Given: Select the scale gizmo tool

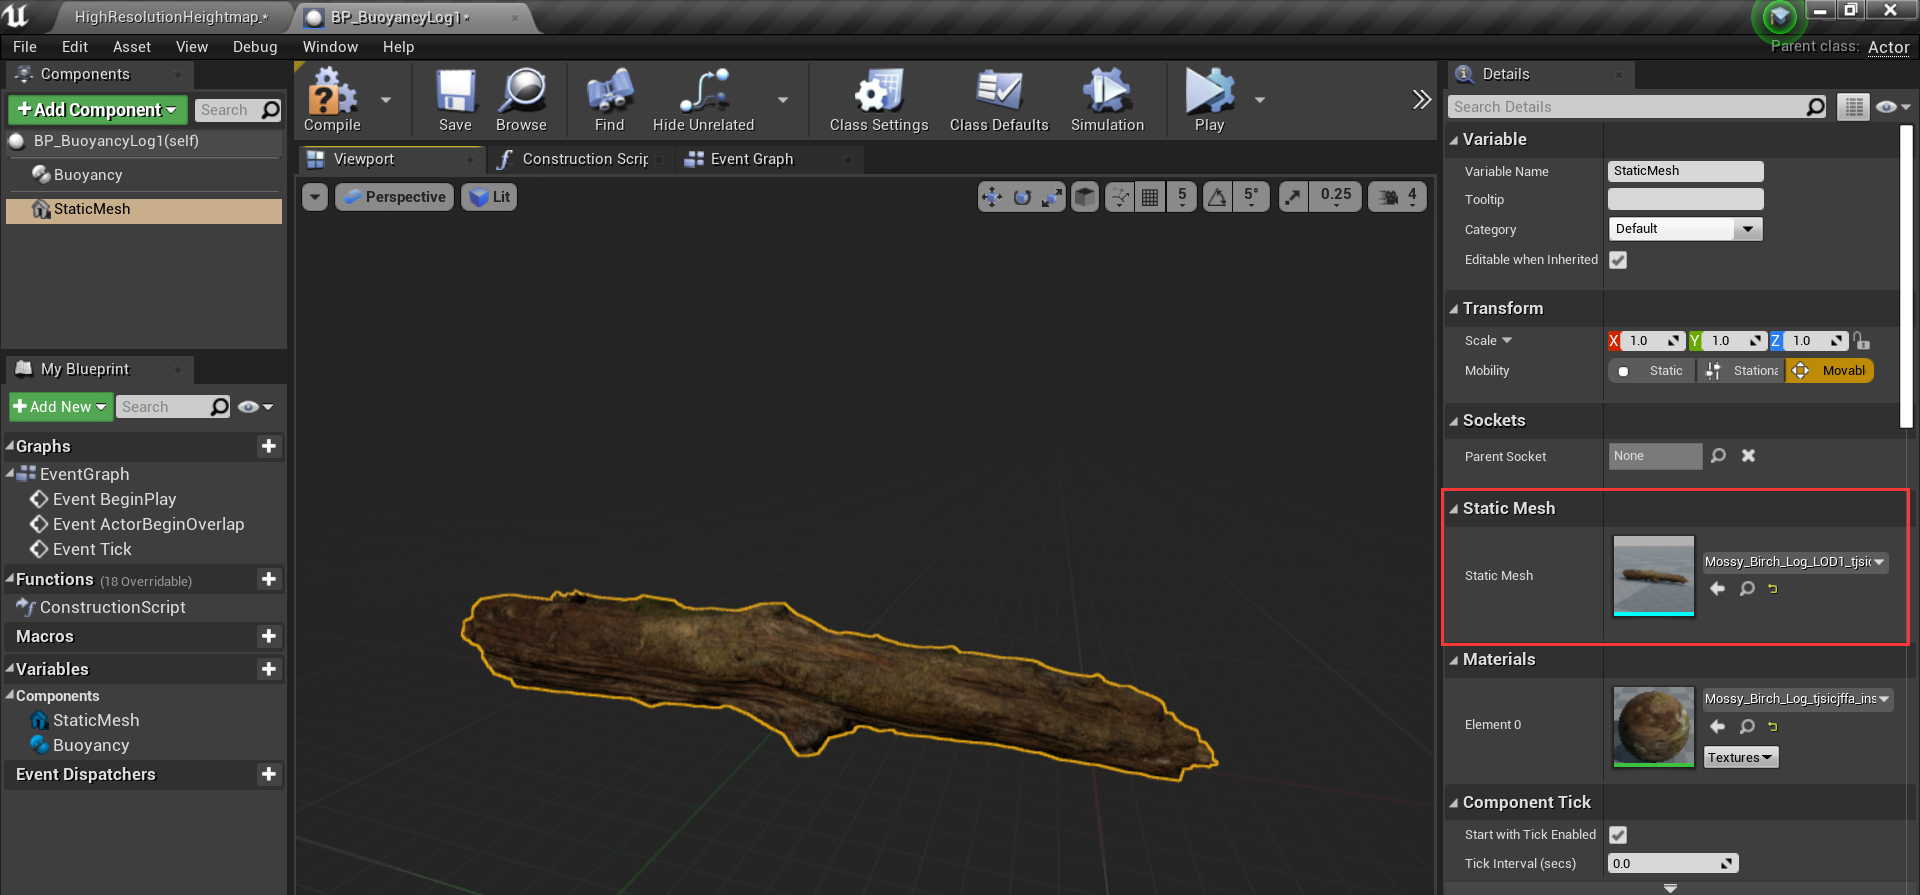Looking at the screenshot, I should point(1051,197).
